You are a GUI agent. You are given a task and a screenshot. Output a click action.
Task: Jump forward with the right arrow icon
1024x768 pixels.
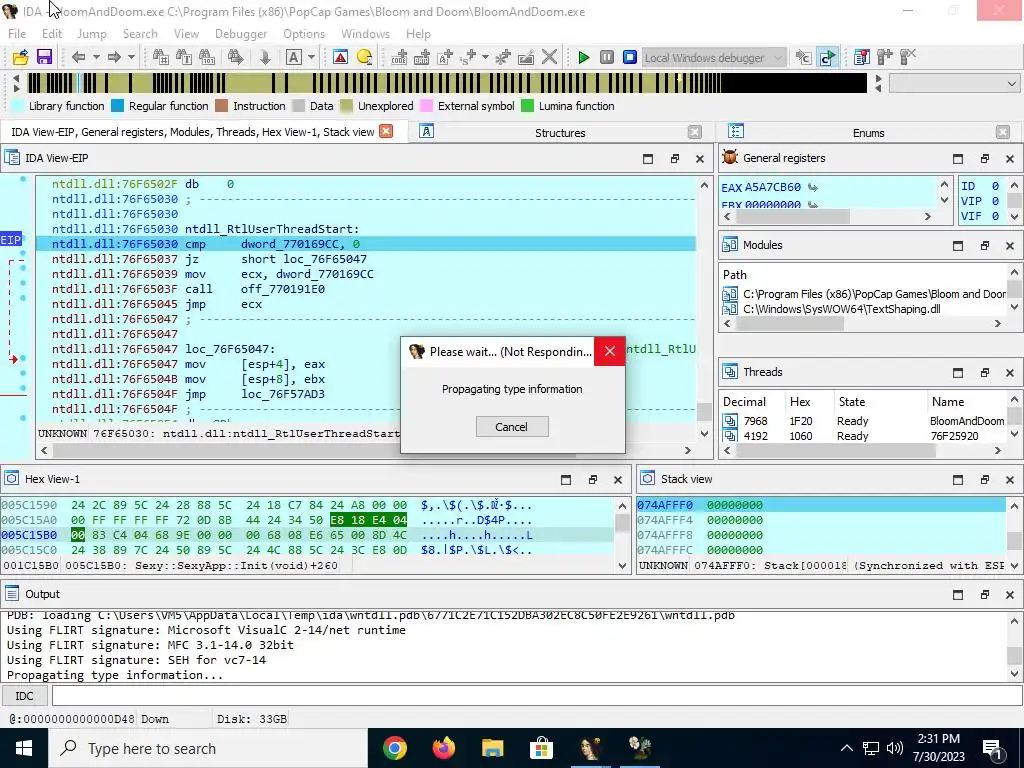(114, 57)
